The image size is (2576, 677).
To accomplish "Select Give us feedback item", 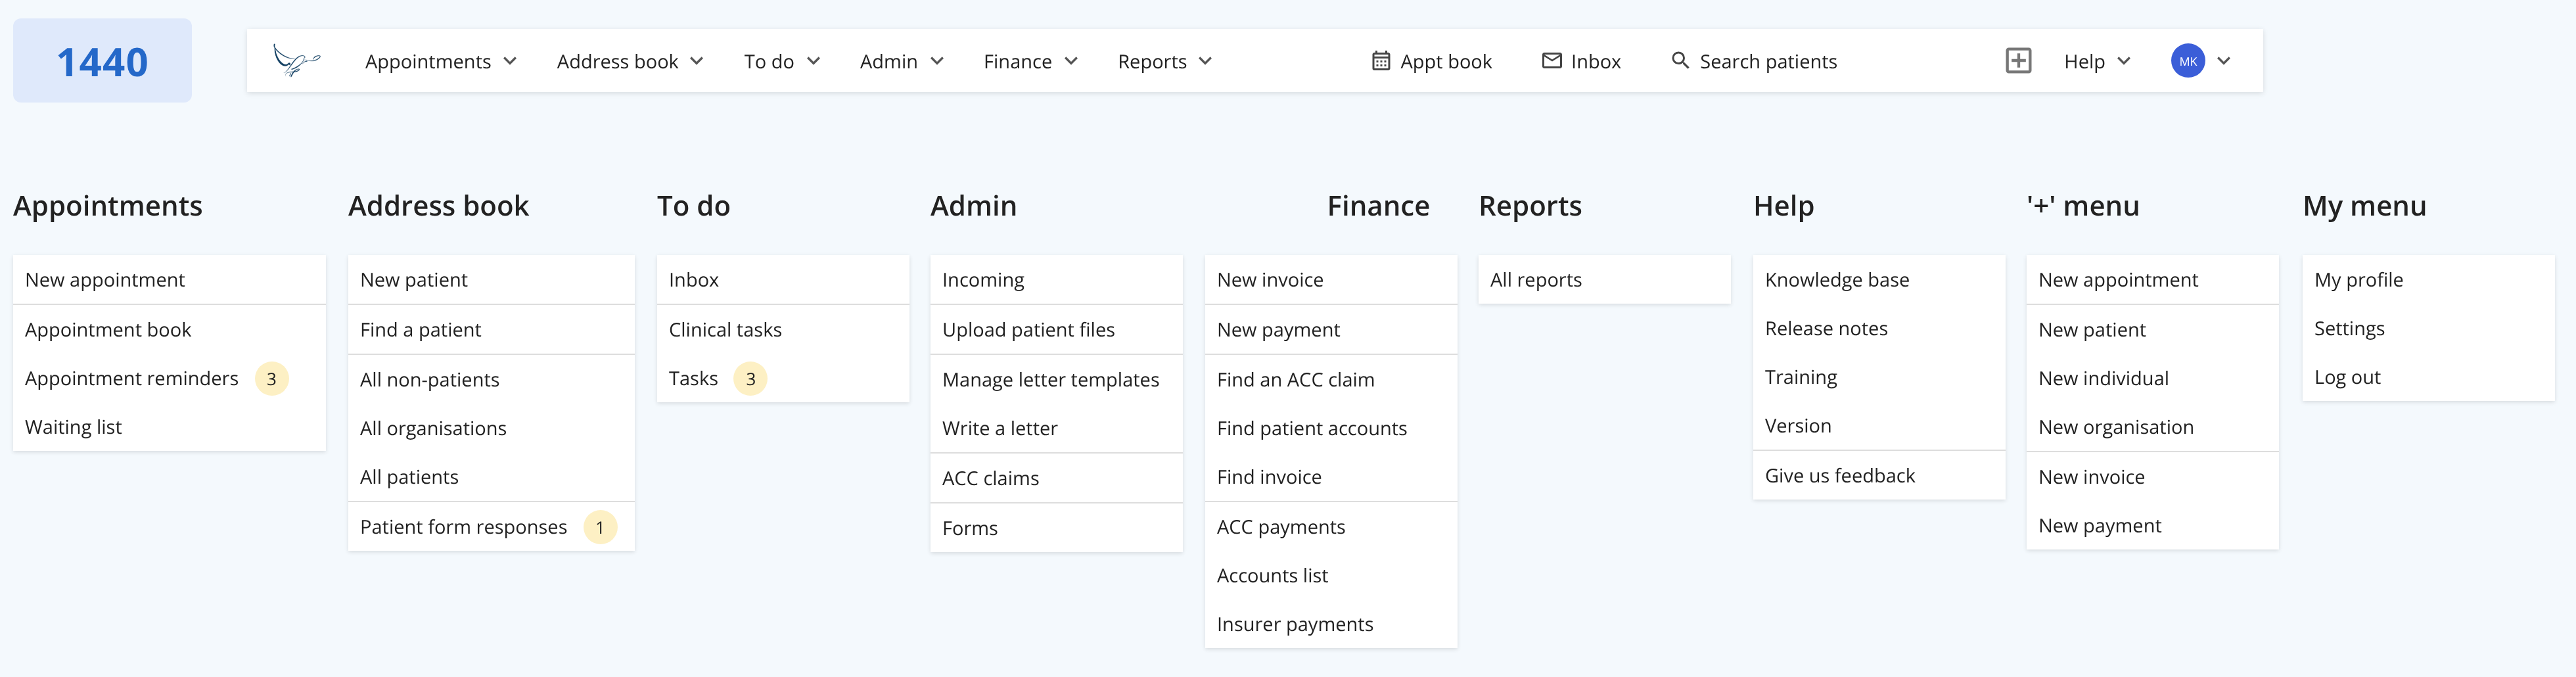I will (x=1879, y=476).
